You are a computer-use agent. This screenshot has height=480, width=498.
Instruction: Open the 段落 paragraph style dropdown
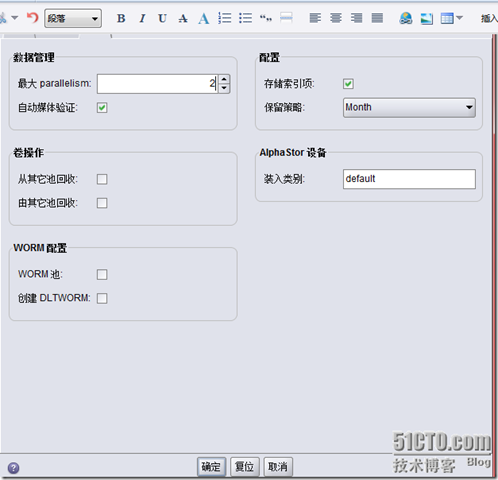click(x=73, y=18)
